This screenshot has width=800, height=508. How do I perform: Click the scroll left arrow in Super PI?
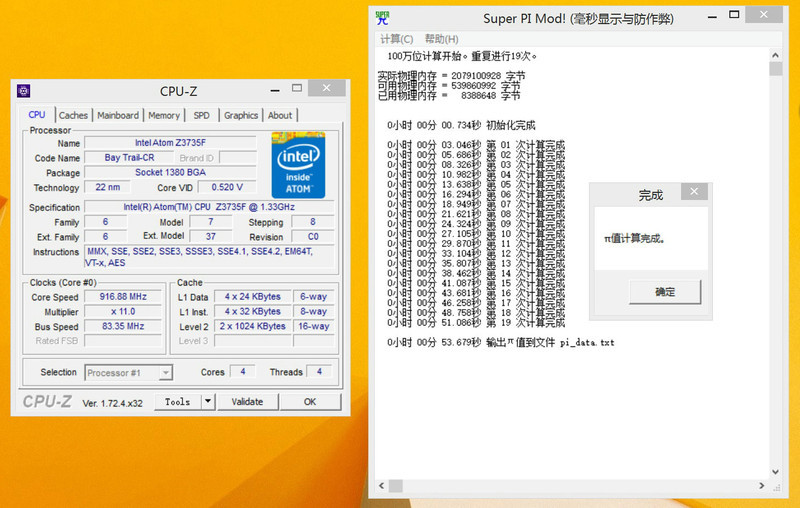tap(382, 486)
